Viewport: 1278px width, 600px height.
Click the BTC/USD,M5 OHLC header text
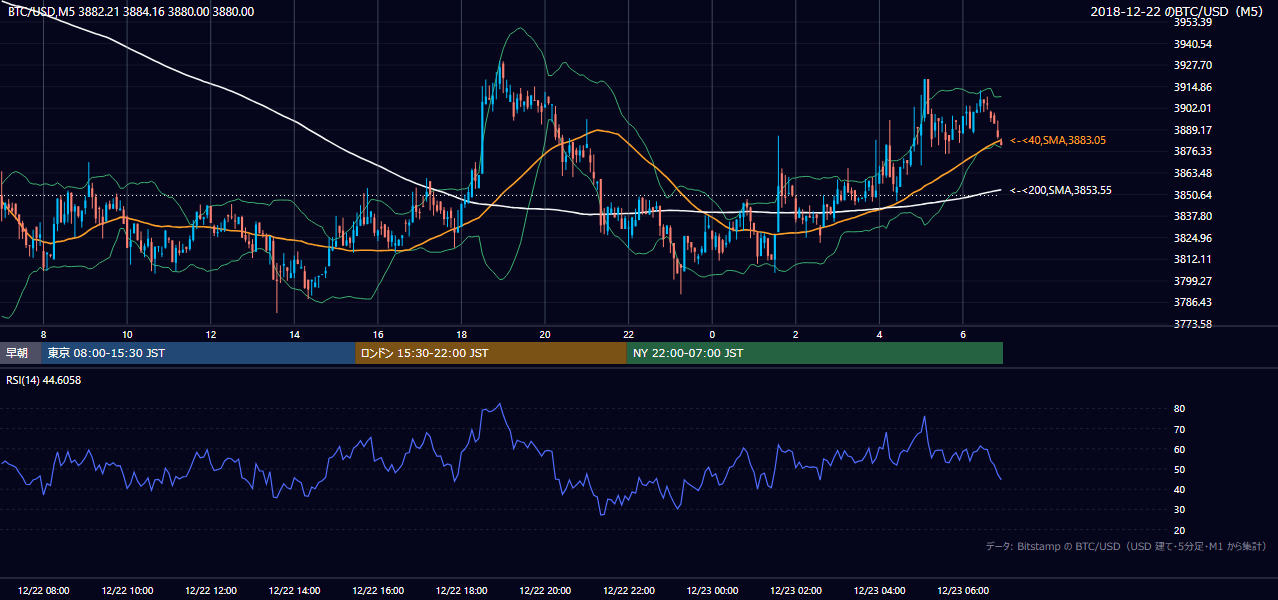[x=131, y=11]
